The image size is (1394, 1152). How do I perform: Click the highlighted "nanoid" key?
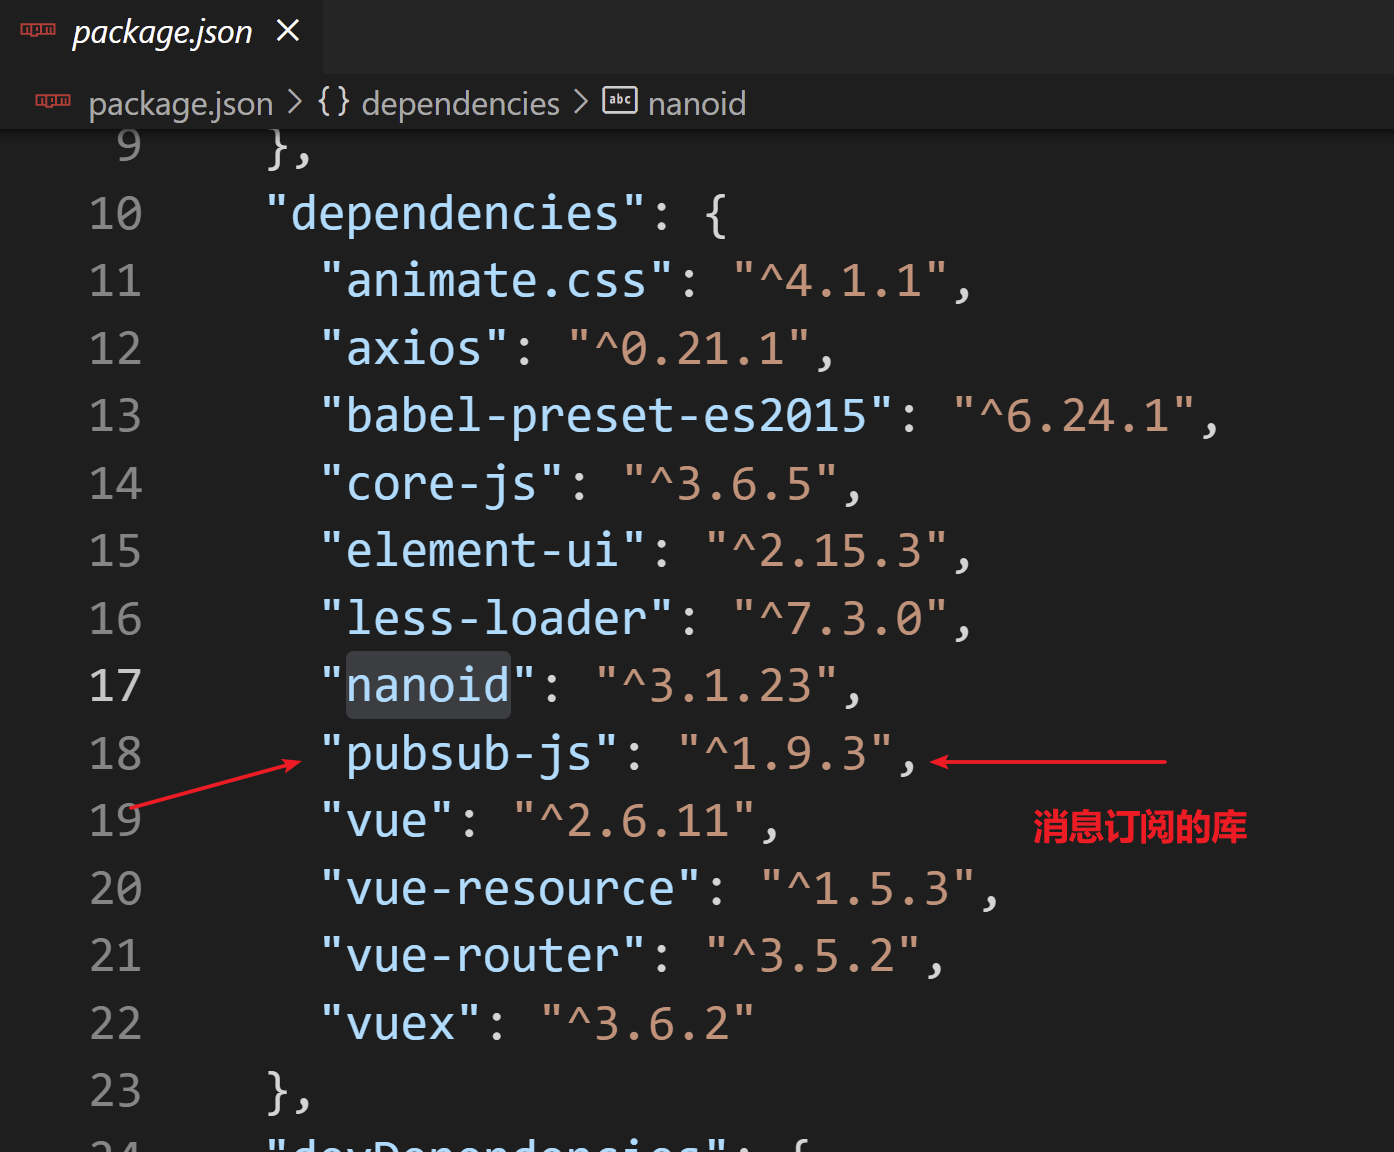coord(428,686)
